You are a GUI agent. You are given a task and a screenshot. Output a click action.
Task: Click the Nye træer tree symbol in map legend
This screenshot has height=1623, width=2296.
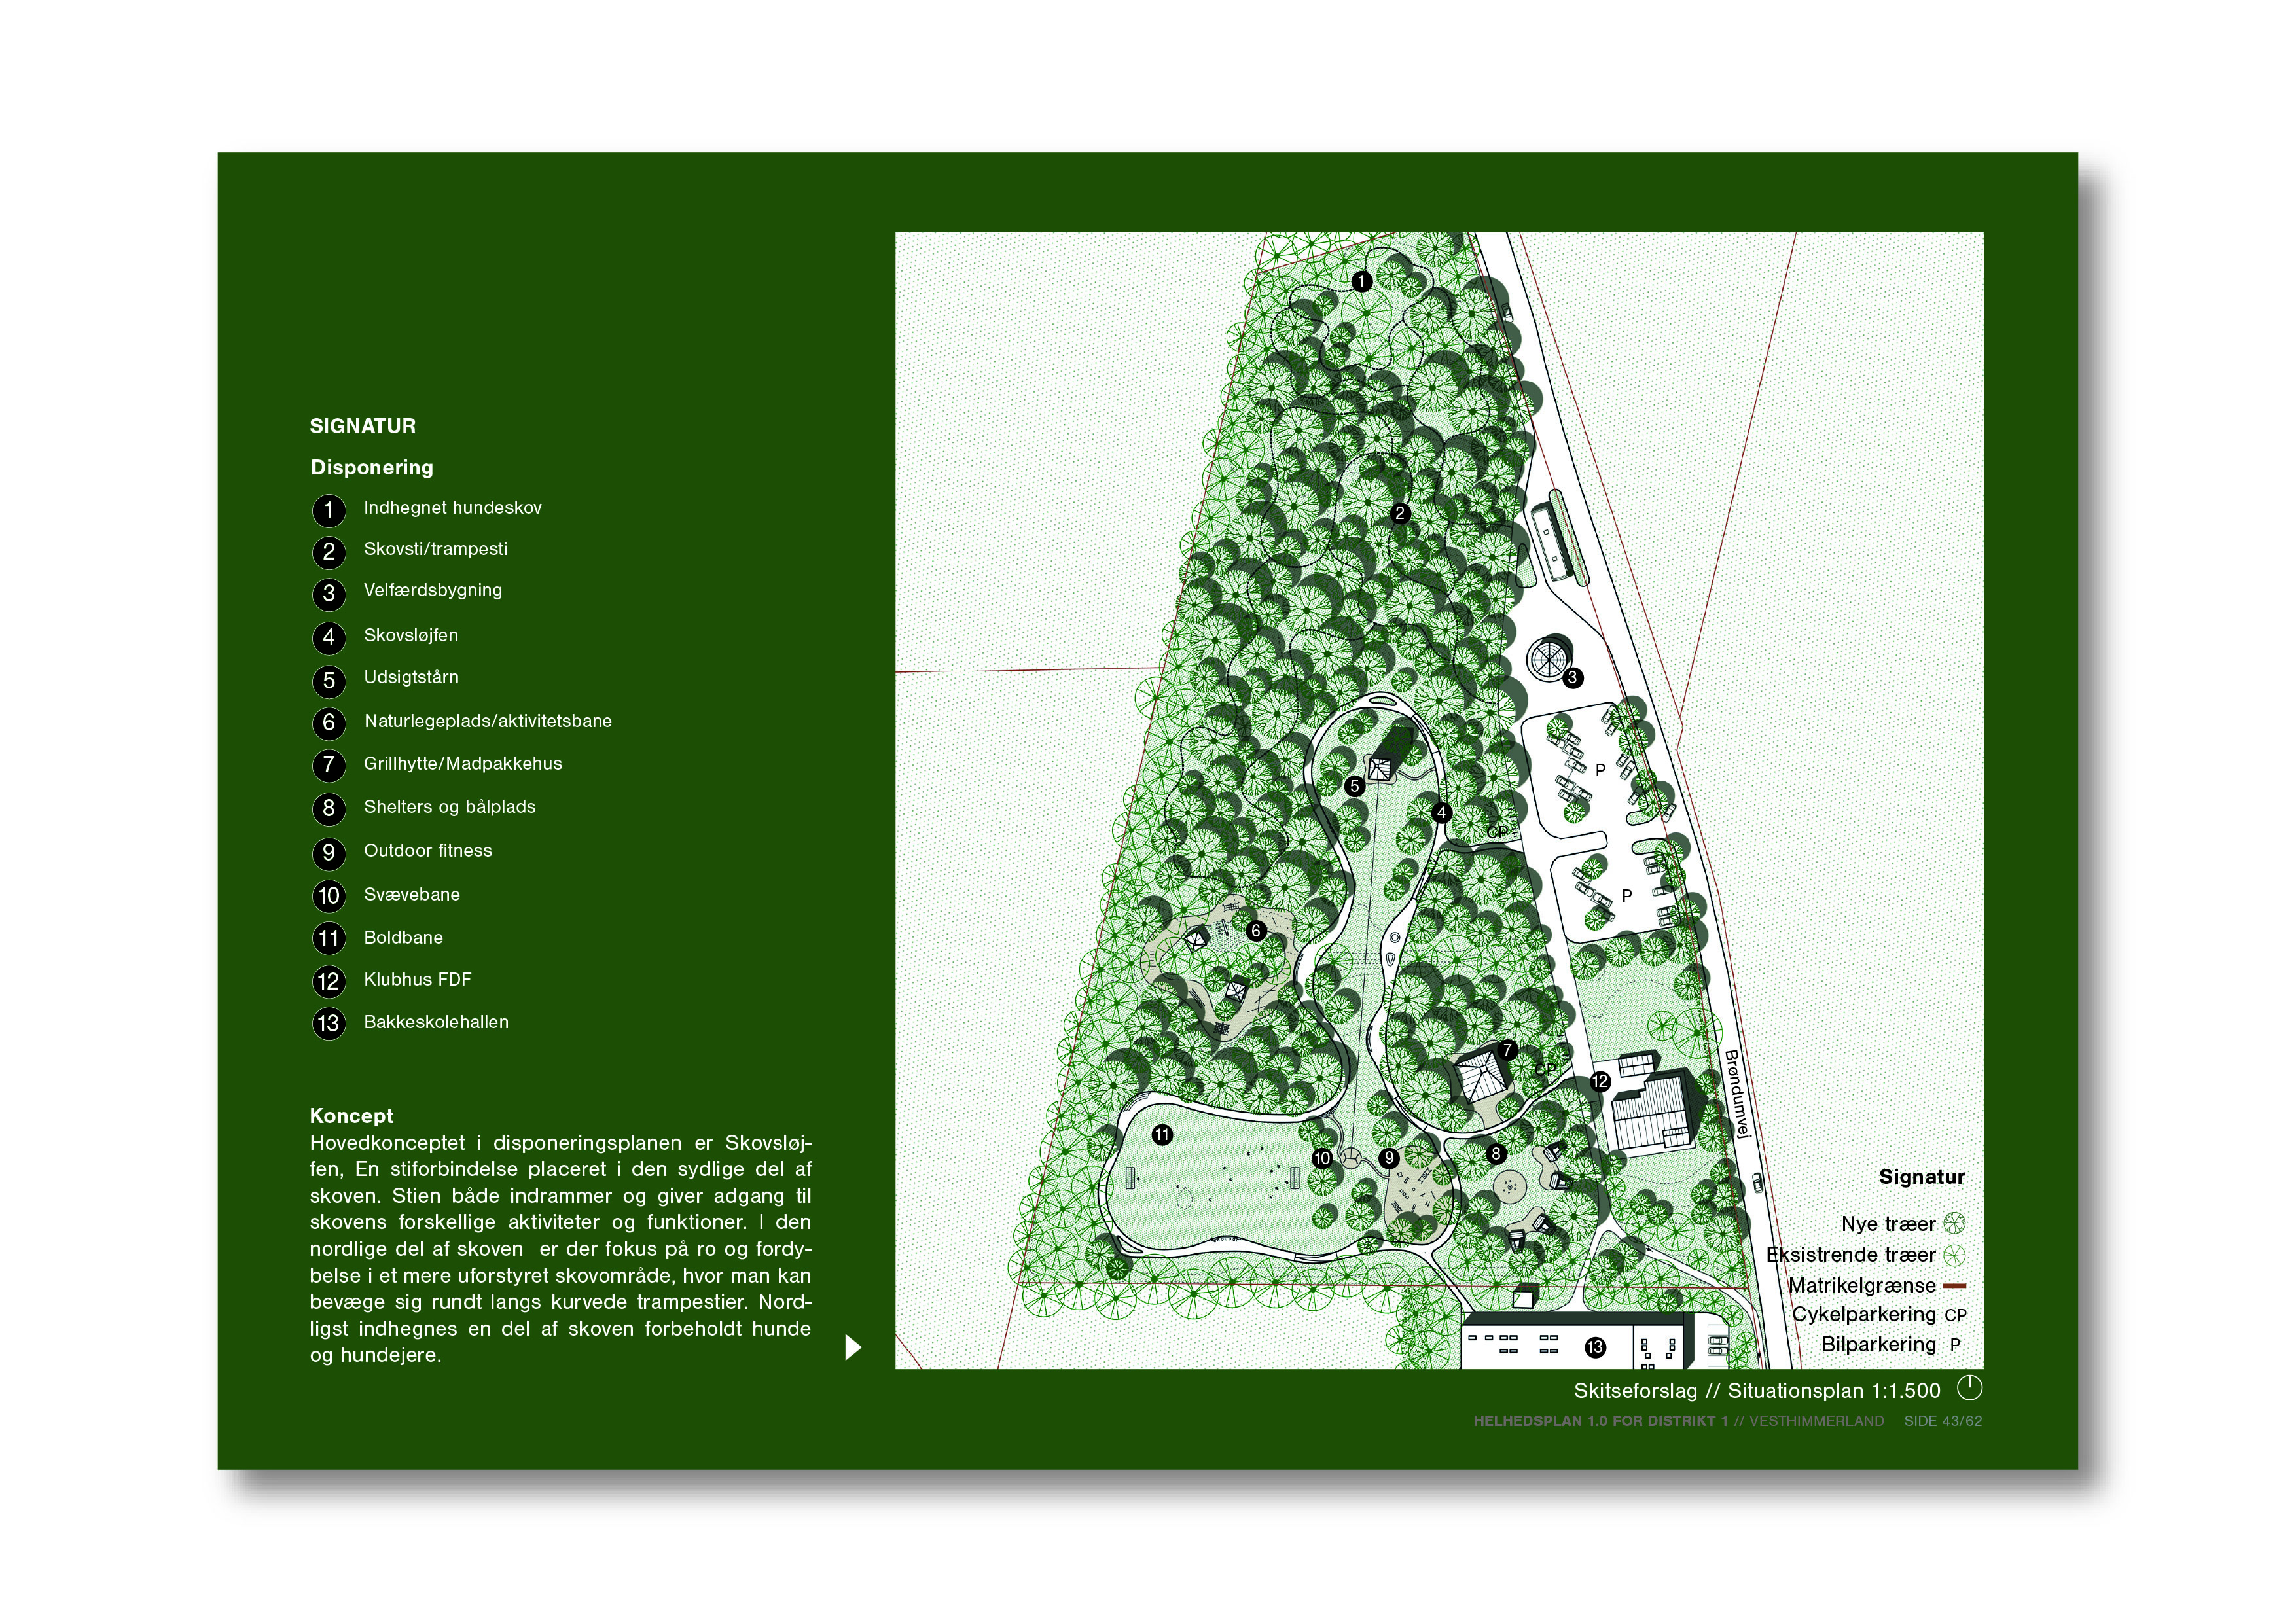[x=1954, y=1223]
